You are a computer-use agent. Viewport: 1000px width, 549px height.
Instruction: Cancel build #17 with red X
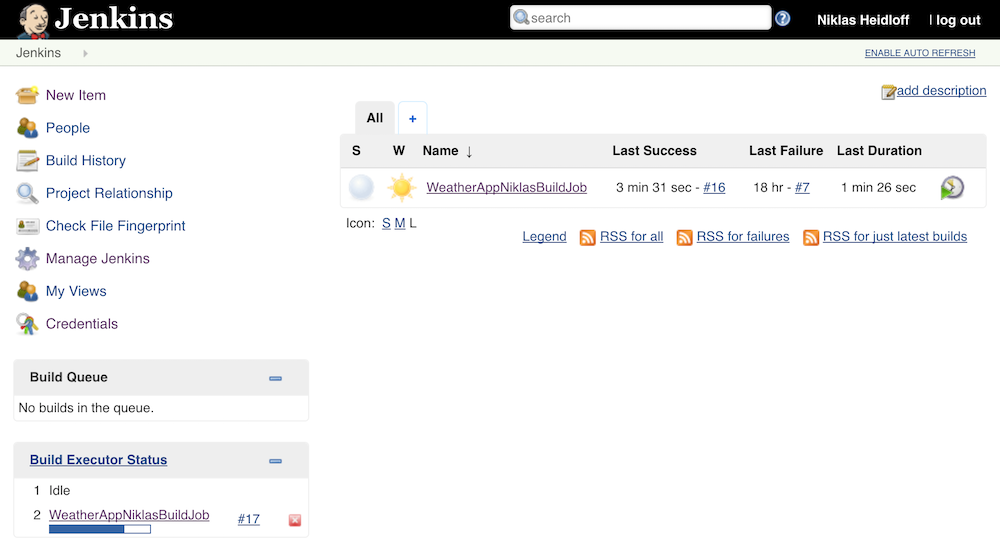click(295, 520)
